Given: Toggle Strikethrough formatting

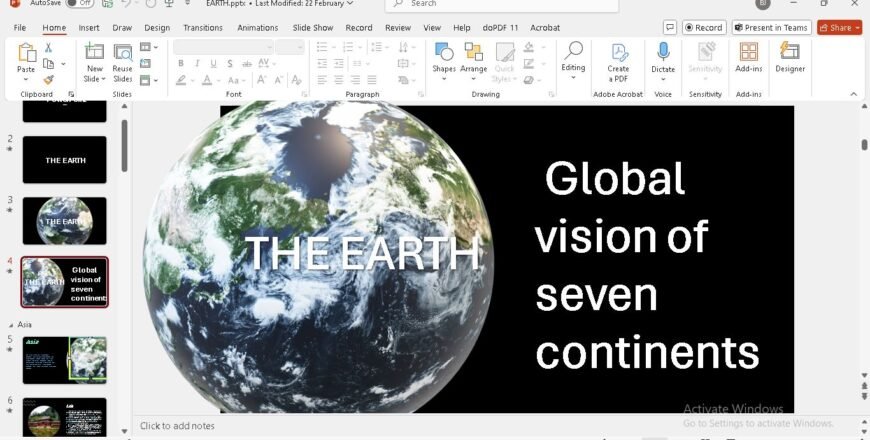Looking at the screenshot, I should click(246, 64).
